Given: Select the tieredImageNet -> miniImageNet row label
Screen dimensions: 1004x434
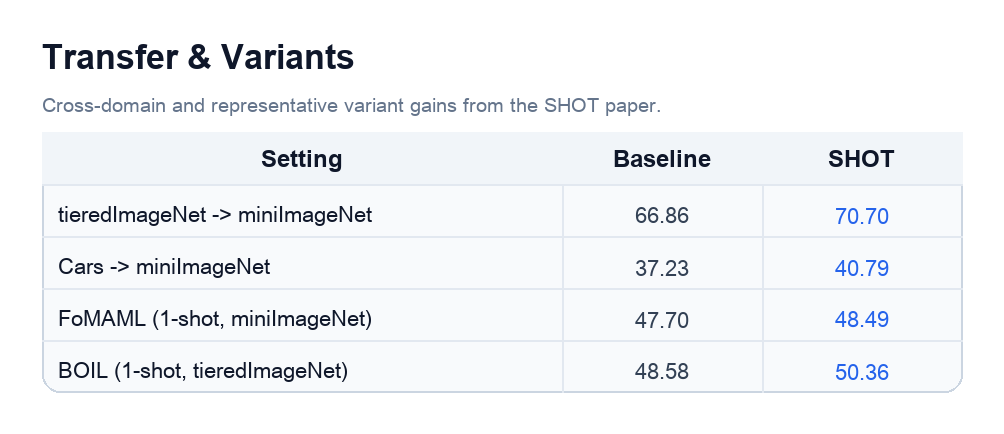Looking at the screenshot, I should (x=215, y=214).
